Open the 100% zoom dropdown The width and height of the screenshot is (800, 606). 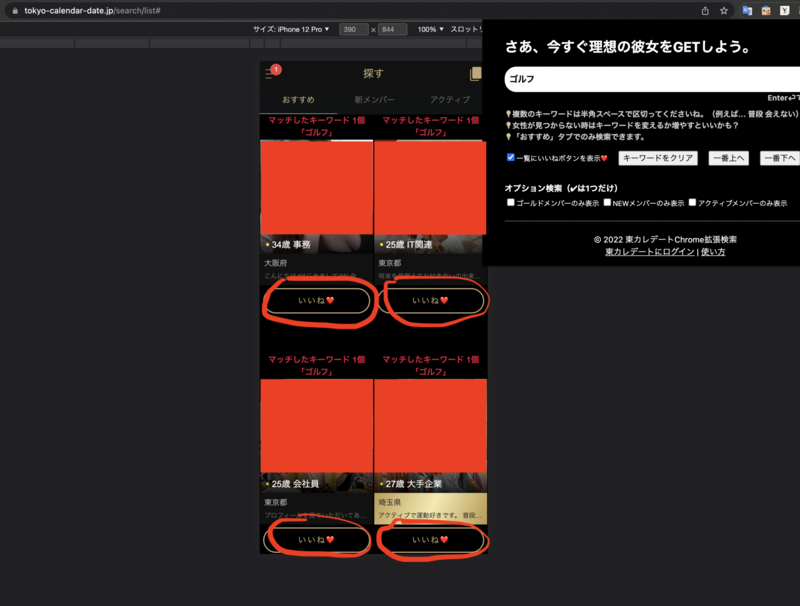coord(431,29)
